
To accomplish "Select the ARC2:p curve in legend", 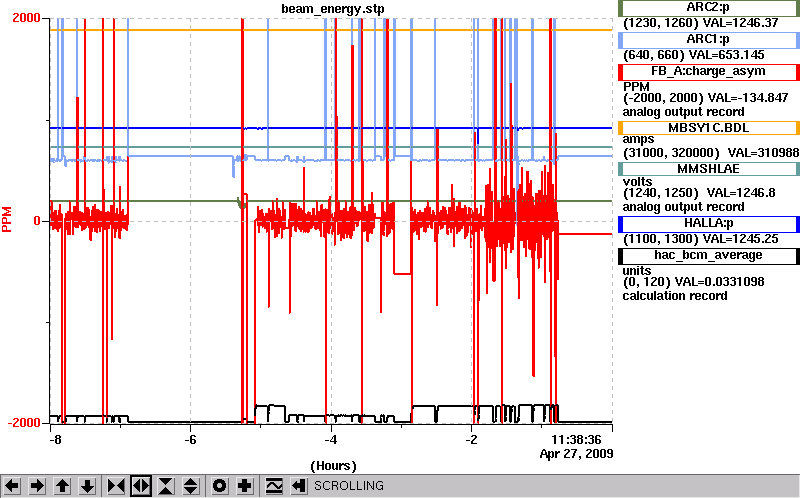I will (x=709, y=8).
